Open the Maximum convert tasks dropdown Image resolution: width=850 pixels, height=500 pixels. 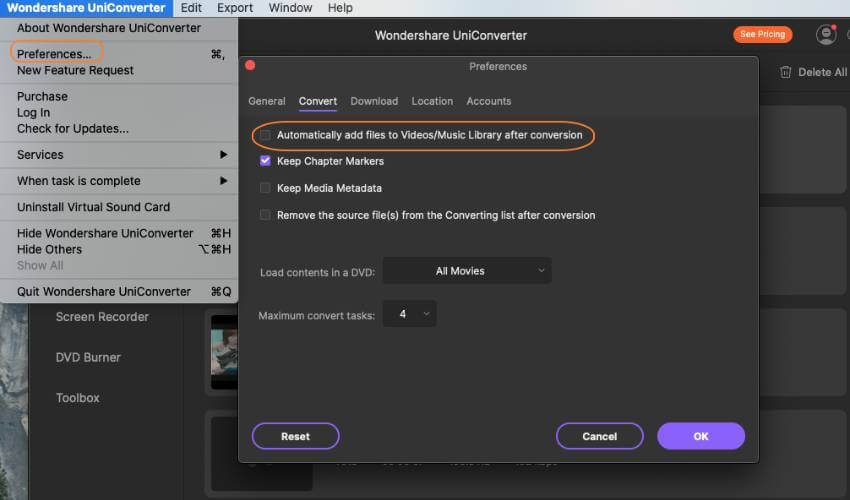[x=409, y=314]
